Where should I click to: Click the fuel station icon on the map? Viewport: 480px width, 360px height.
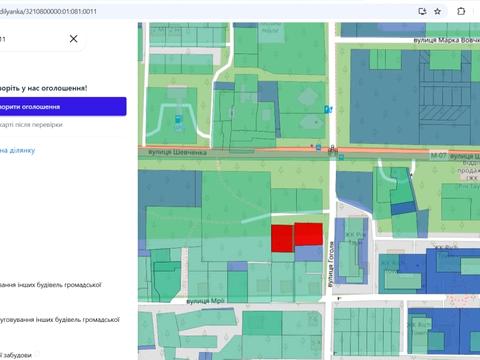[179, 118]
